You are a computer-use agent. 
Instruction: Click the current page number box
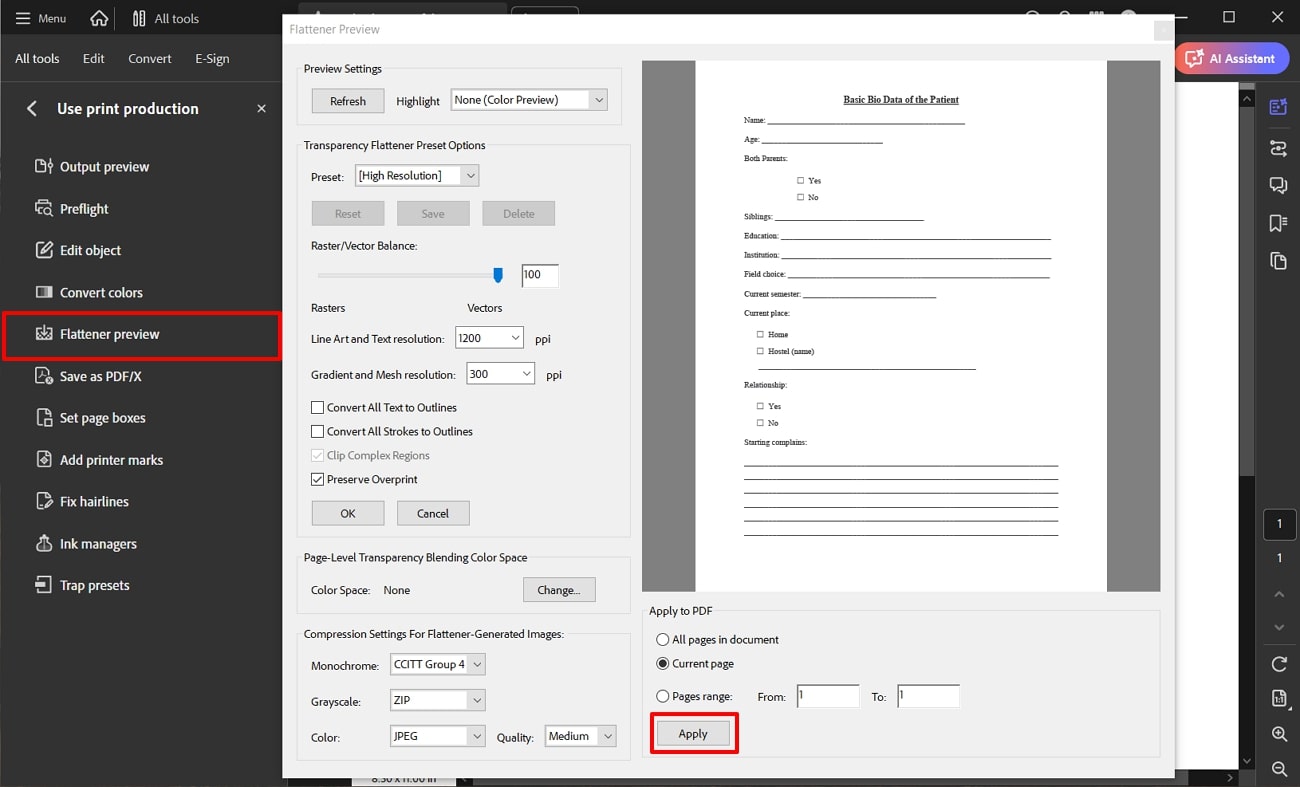click(x=1279, y=524)
